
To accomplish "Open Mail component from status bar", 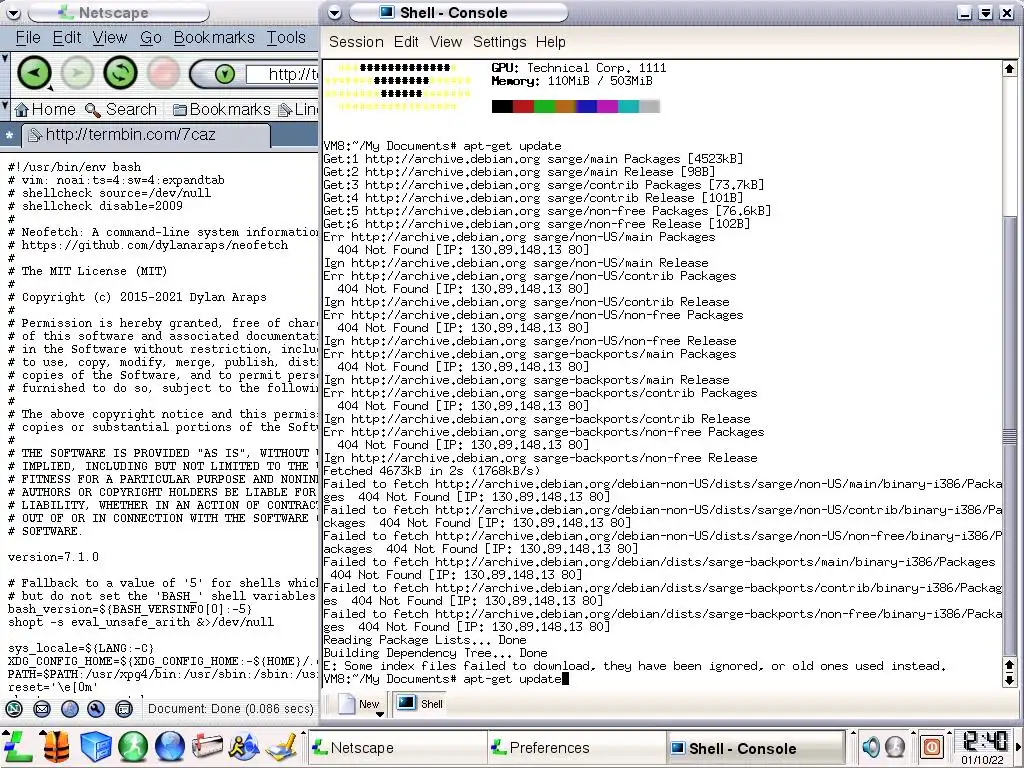I will pyautogui.click(x=42, y=709).
